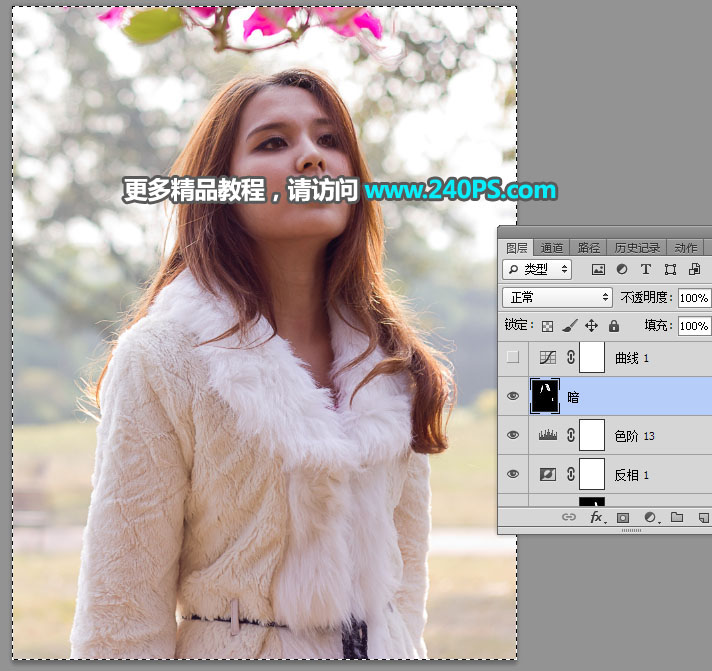
Task: Select the 反相 1 layer mask thumbnail
Action: (x=592, y=475)
